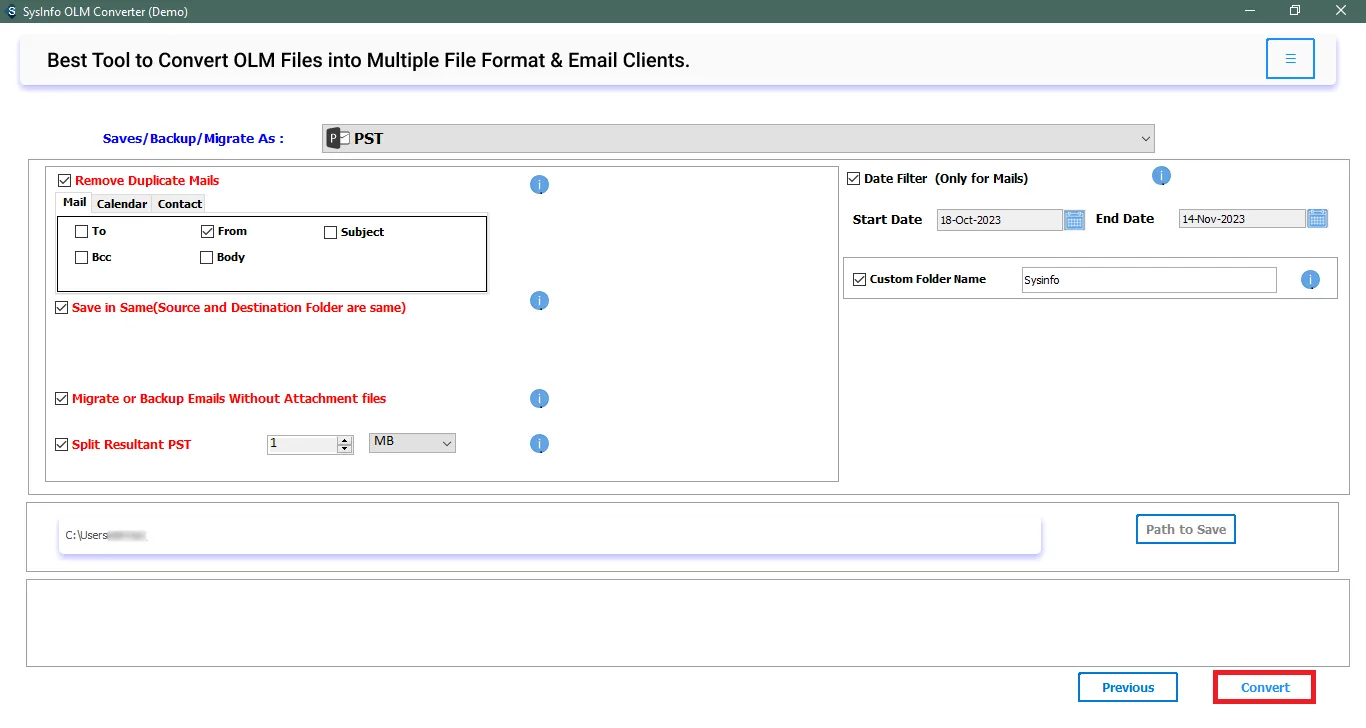The width and height of the screenshot is (1366, 728).
Task: Click info icon for emails without attachments
Action: 539,399
